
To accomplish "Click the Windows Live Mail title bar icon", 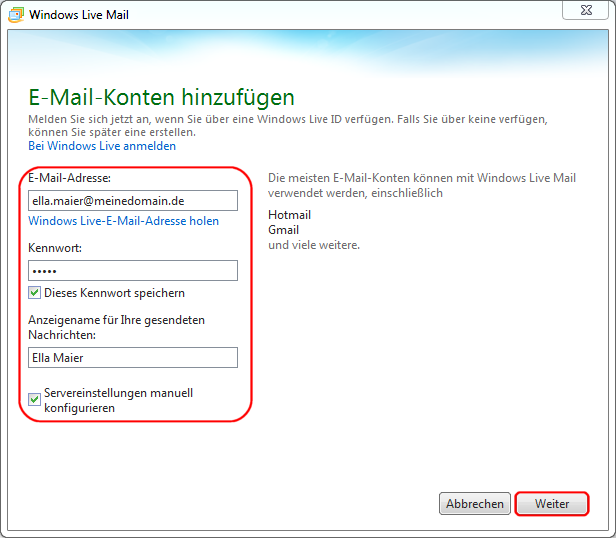I will coord(16,15).
